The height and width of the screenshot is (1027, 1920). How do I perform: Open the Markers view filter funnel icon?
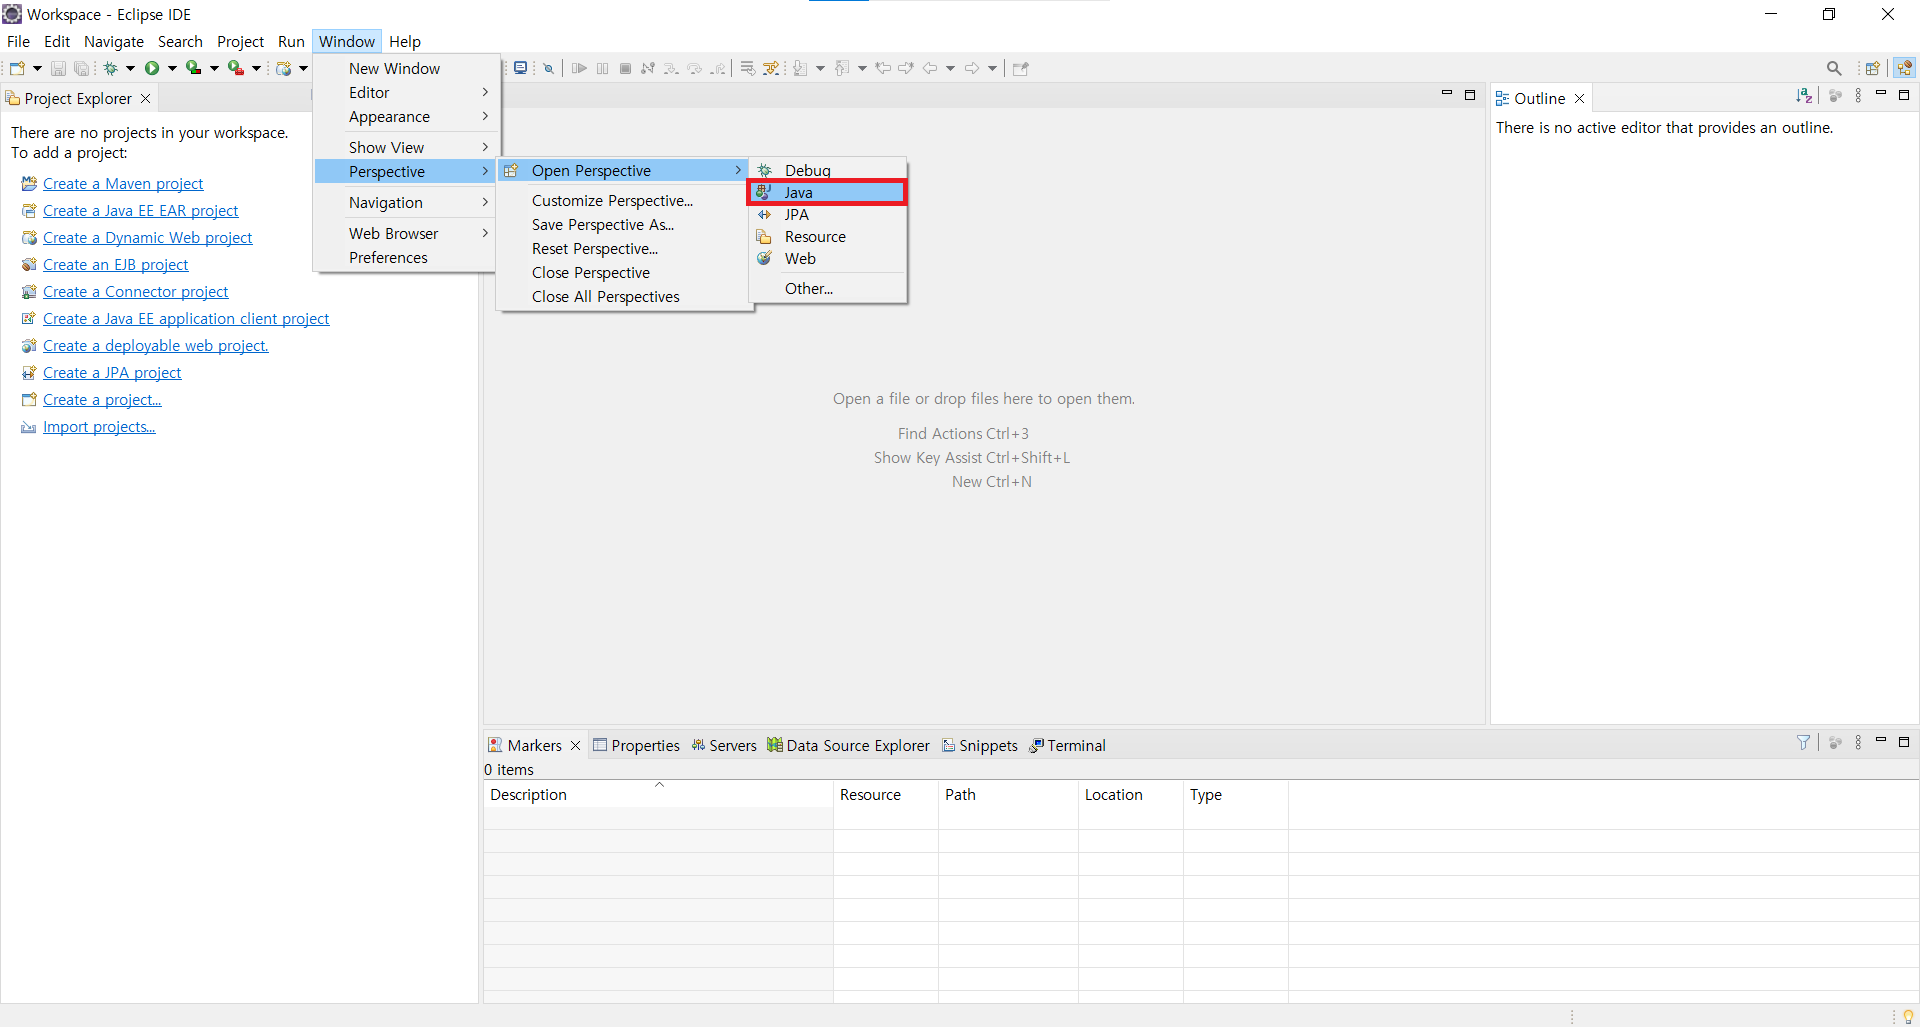tap(1803, 742)
